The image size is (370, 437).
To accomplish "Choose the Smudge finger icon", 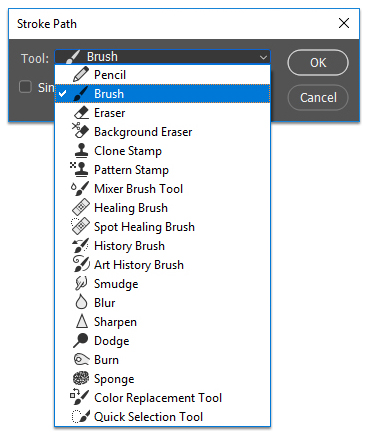I will pyautogui.click(x=81, y=284).
